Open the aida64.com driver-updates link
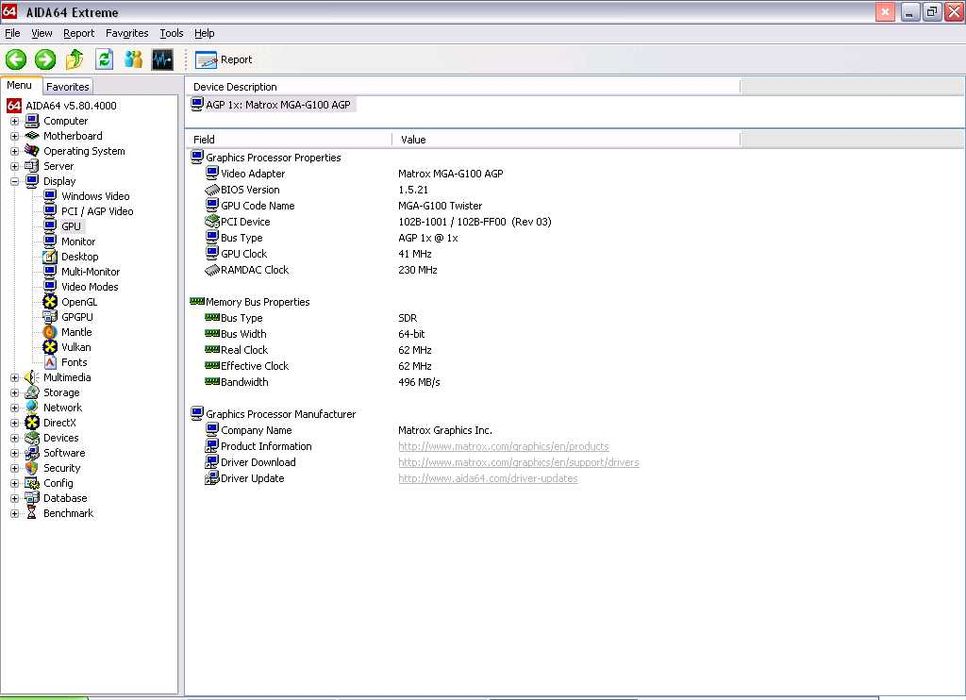966x700 pixels. point(488,478)
